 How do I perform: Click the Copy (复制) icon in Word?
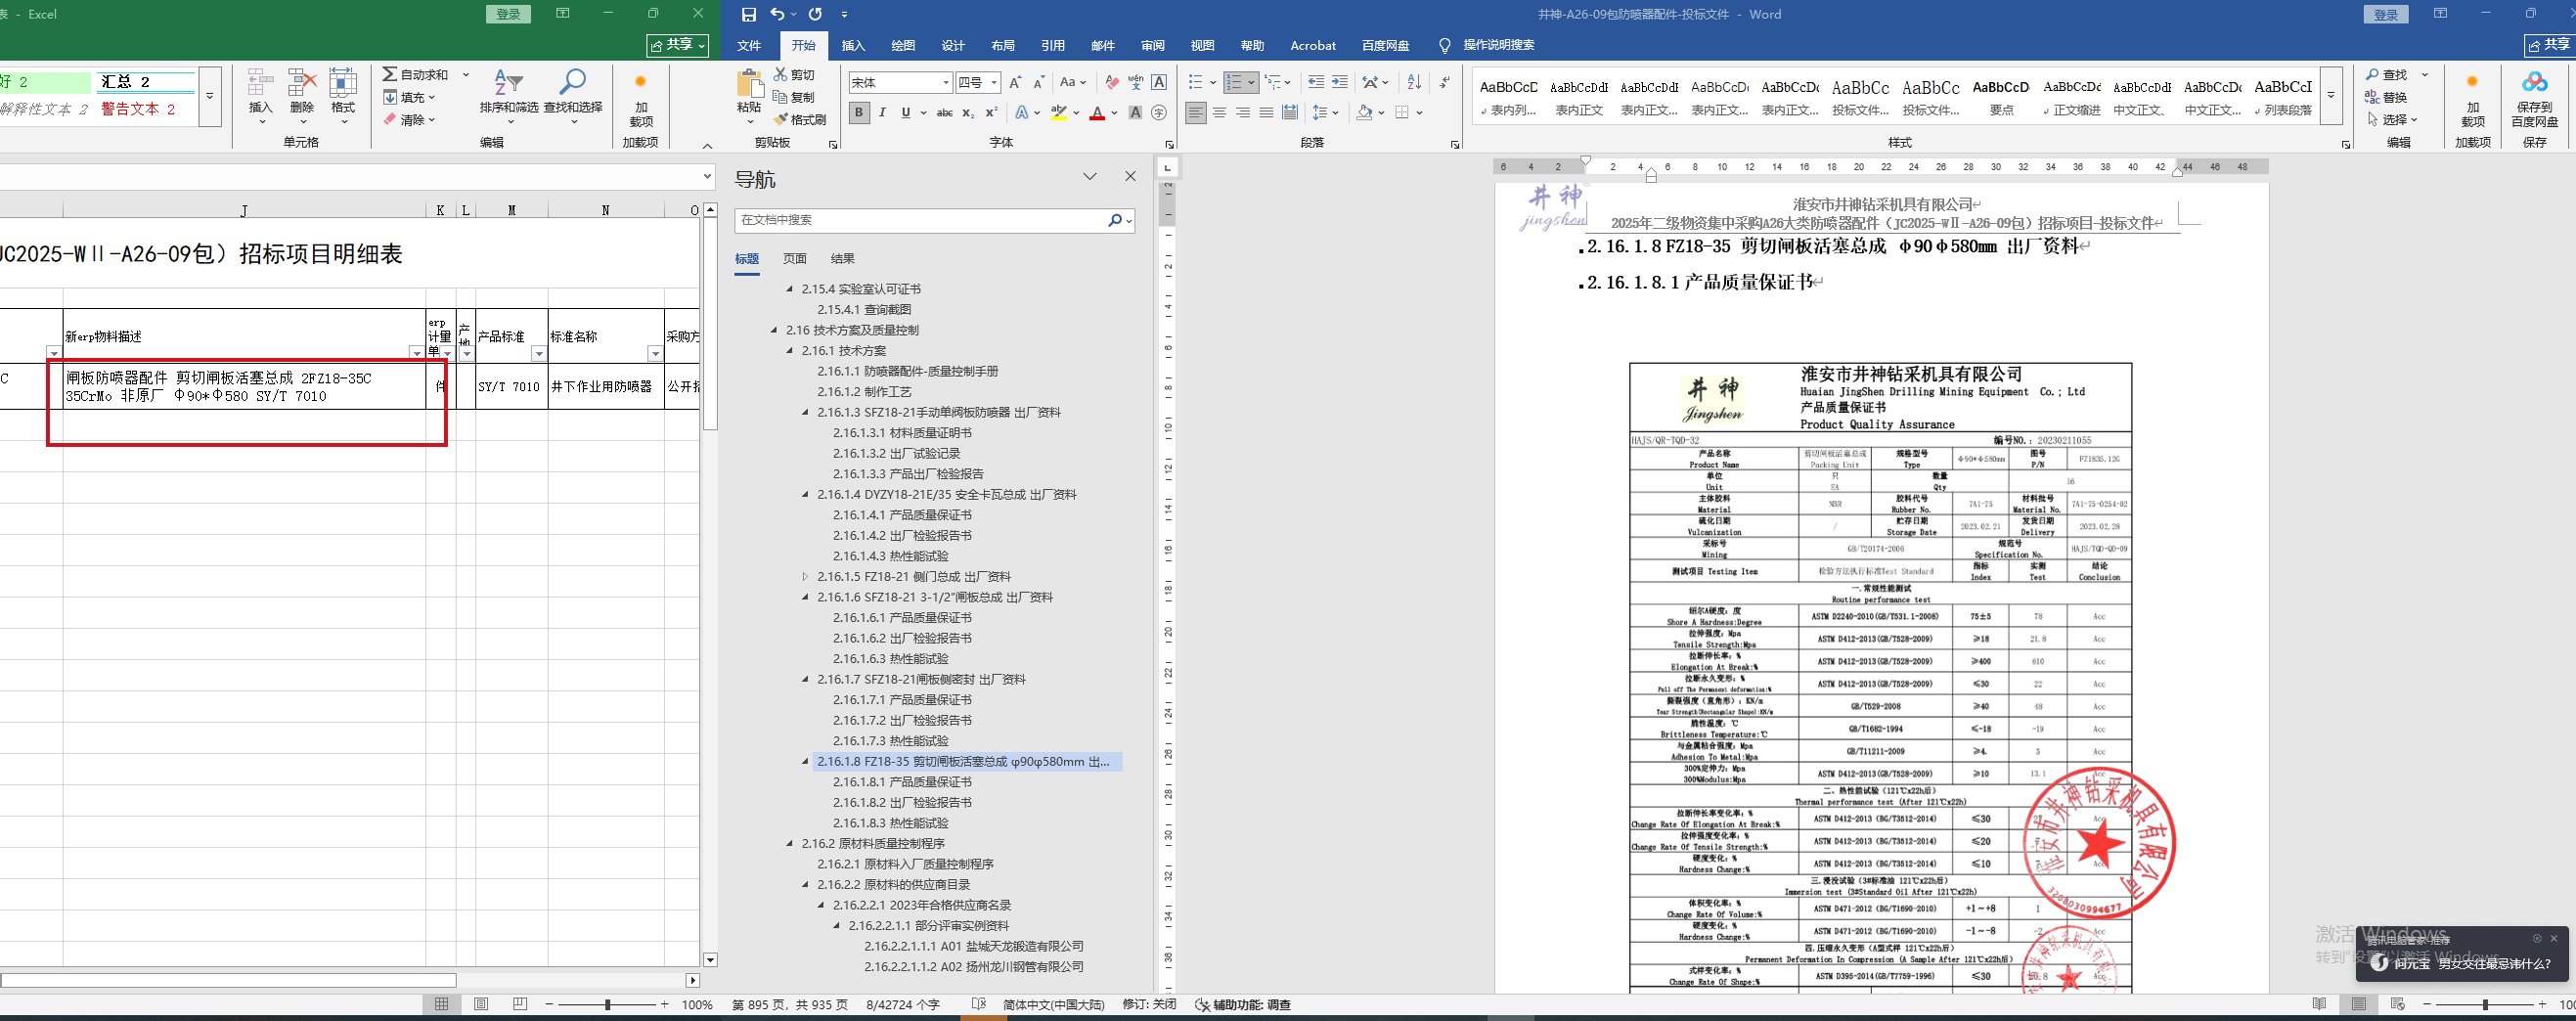point(781,97)
